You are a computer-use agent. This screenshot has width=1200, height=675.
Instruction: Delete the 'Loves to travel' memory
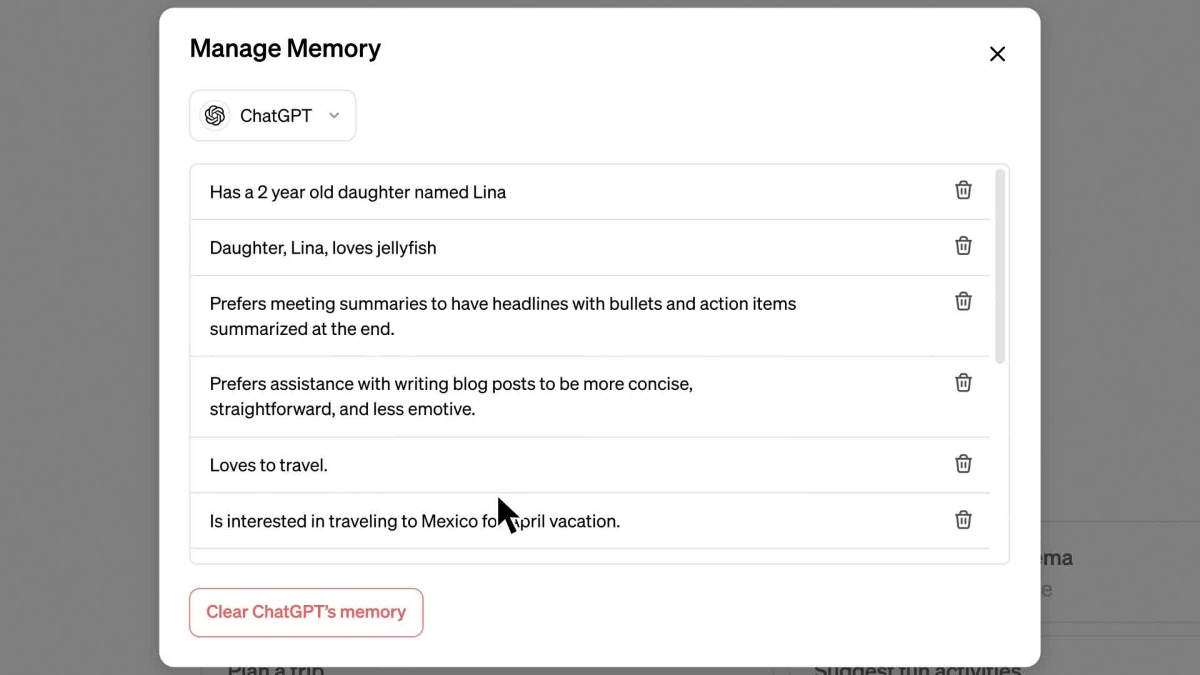963,463
